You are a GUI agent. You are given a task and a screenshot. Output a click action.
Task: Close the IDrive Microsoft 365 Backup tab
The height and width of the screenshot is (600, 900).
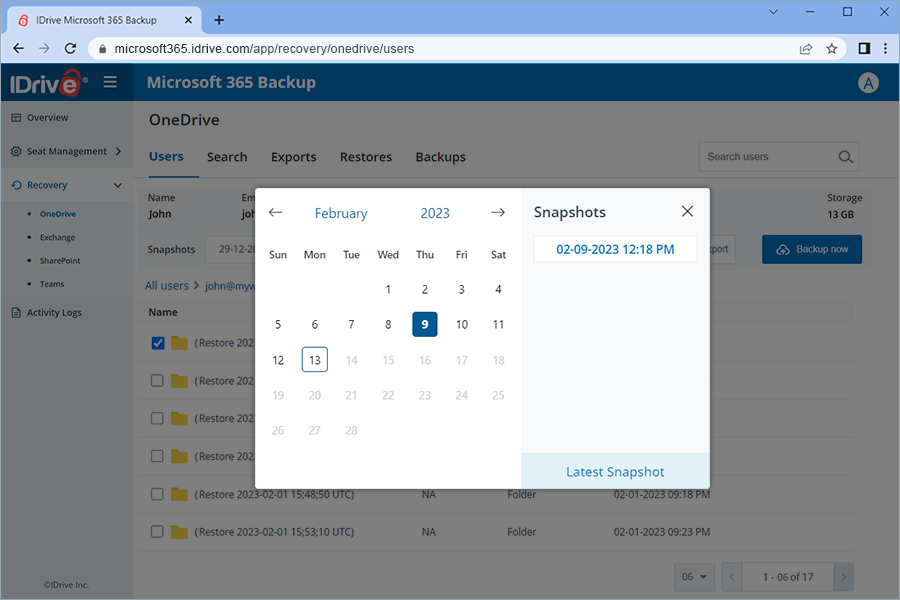(x=188, y=20)
